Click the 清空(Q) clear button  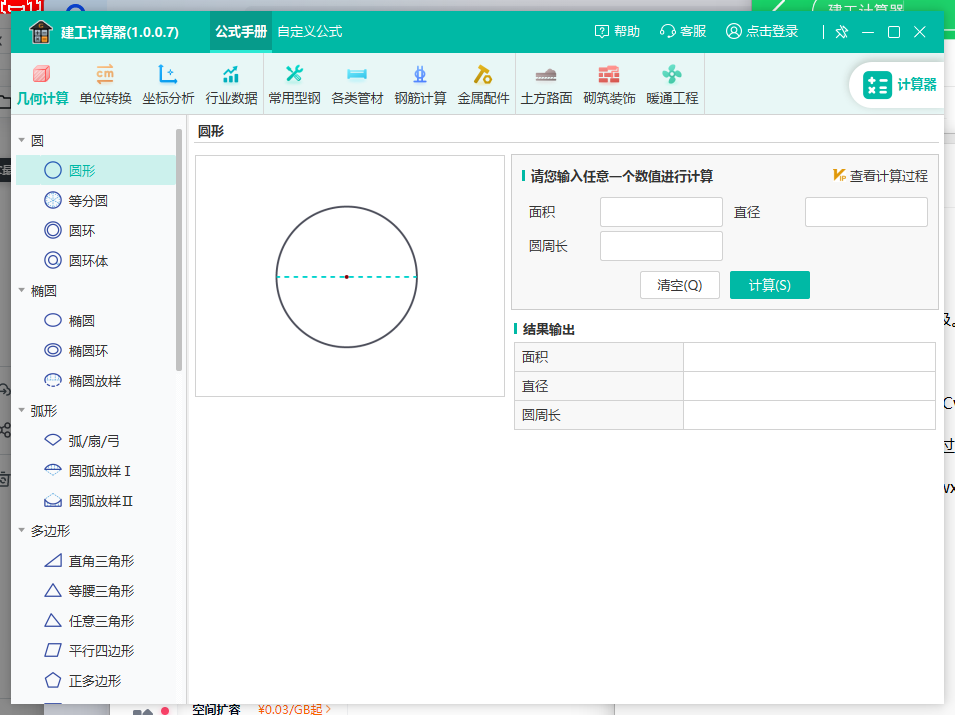point(680,285)
